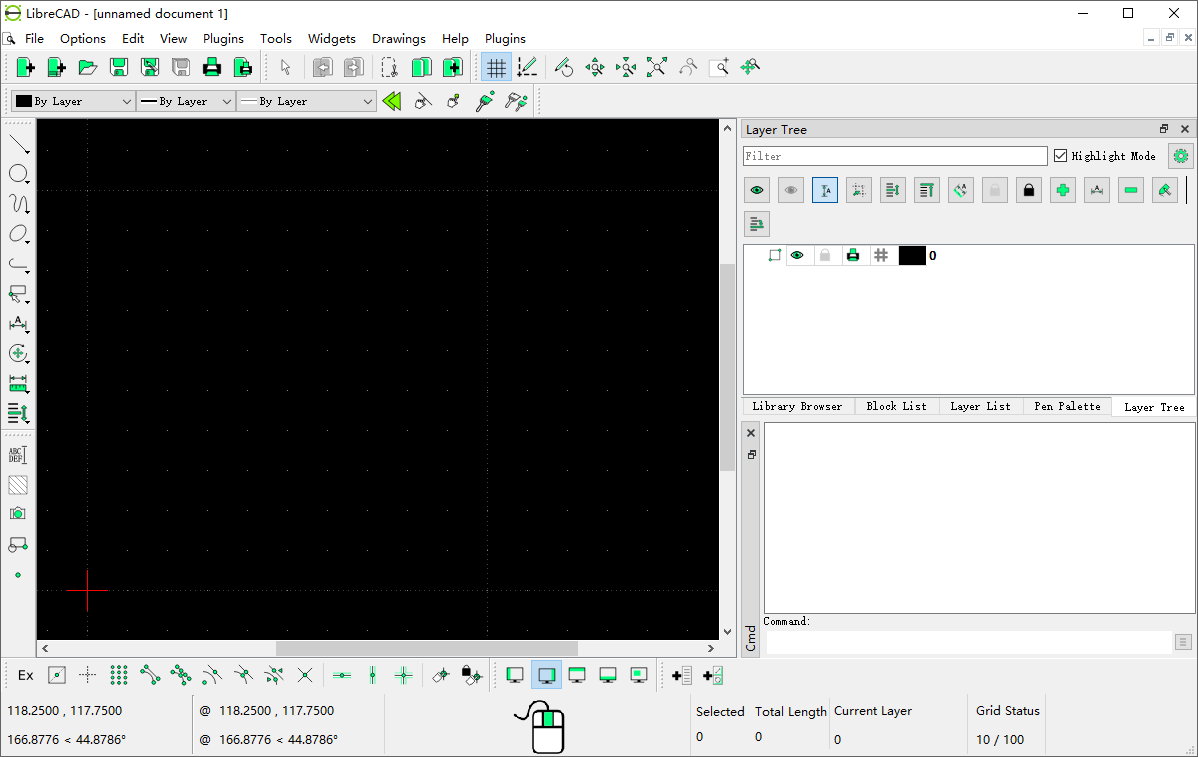Click the black color swatch of layer 0

(x=911, y=256)
